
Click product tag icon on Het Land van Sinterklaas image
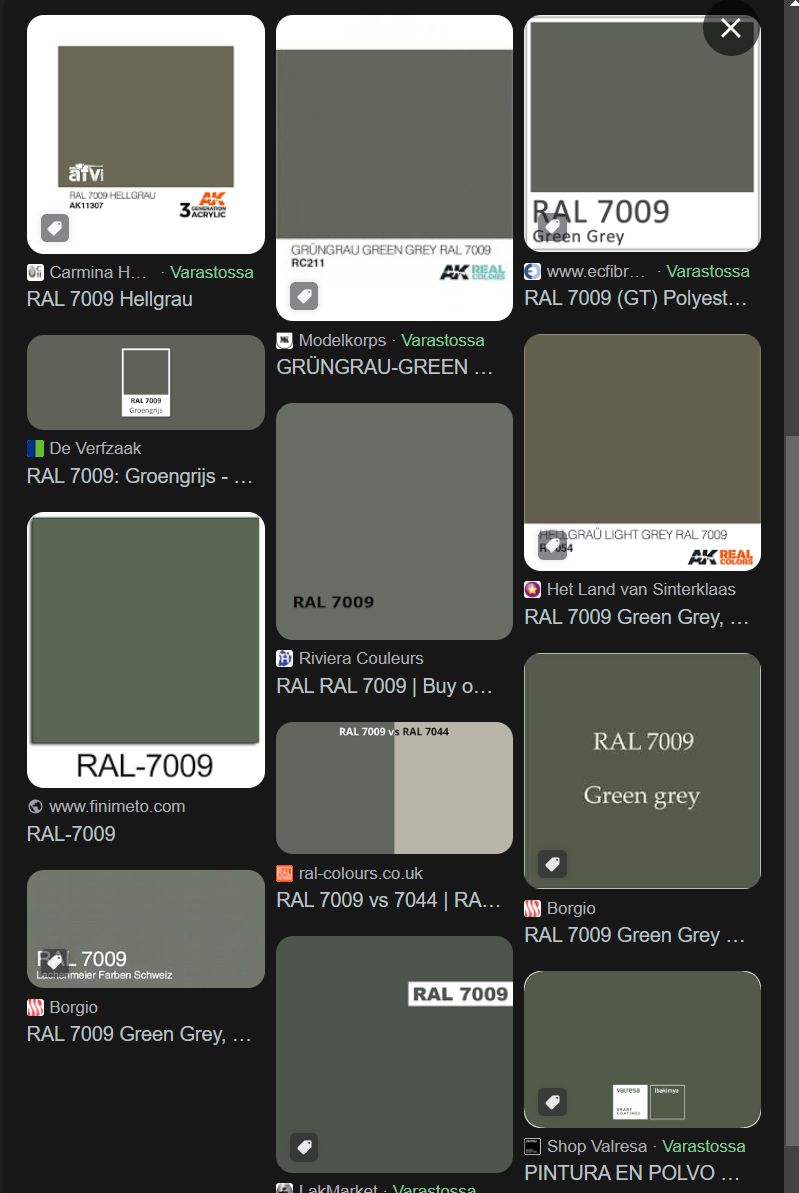(x=552, y=545)
